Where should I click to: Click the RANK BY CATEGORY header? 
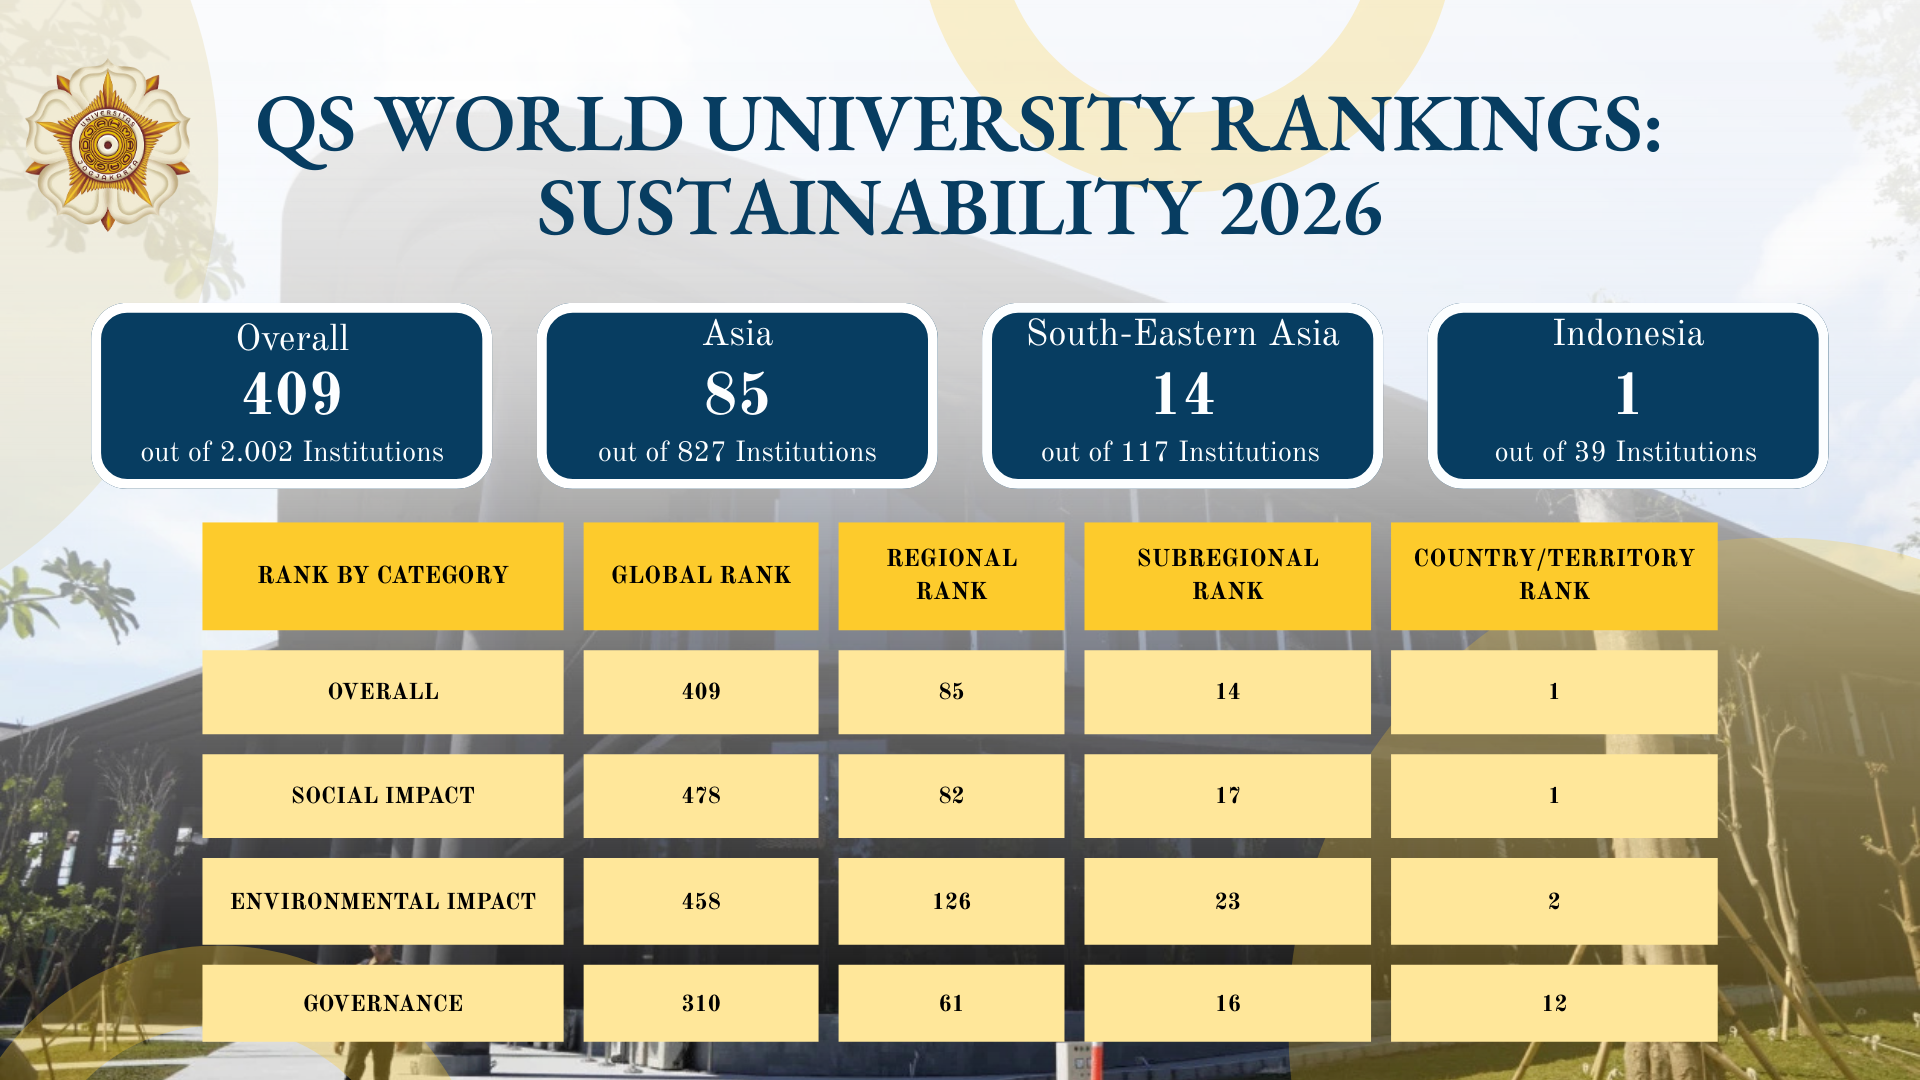[x=383, y=575]
